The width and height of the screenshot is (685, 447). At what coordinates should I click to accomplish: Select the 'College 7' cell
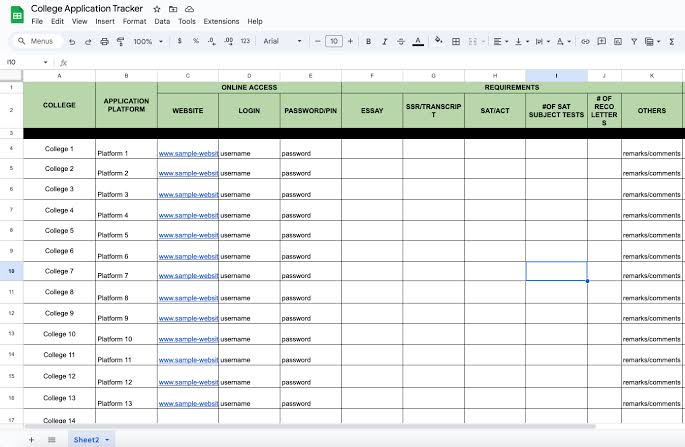(59, 271)
